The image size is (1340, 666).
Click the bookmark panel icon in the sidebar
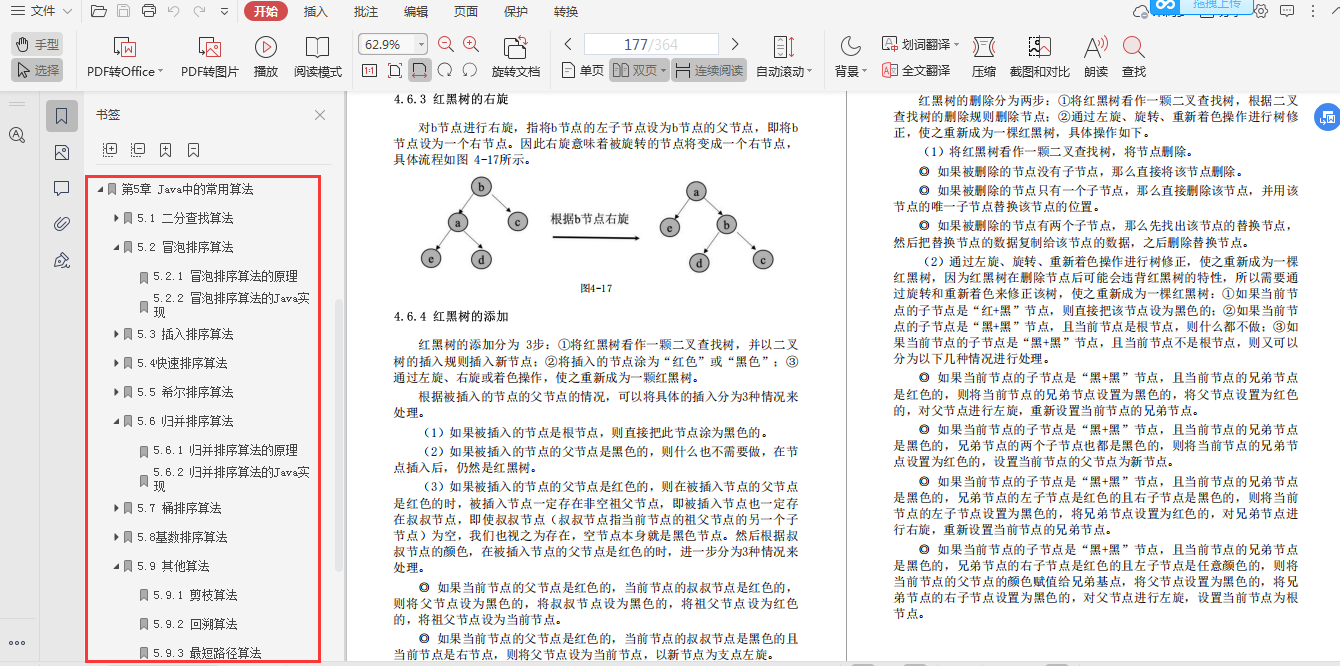pyautogui.click(x=62, y=116)
